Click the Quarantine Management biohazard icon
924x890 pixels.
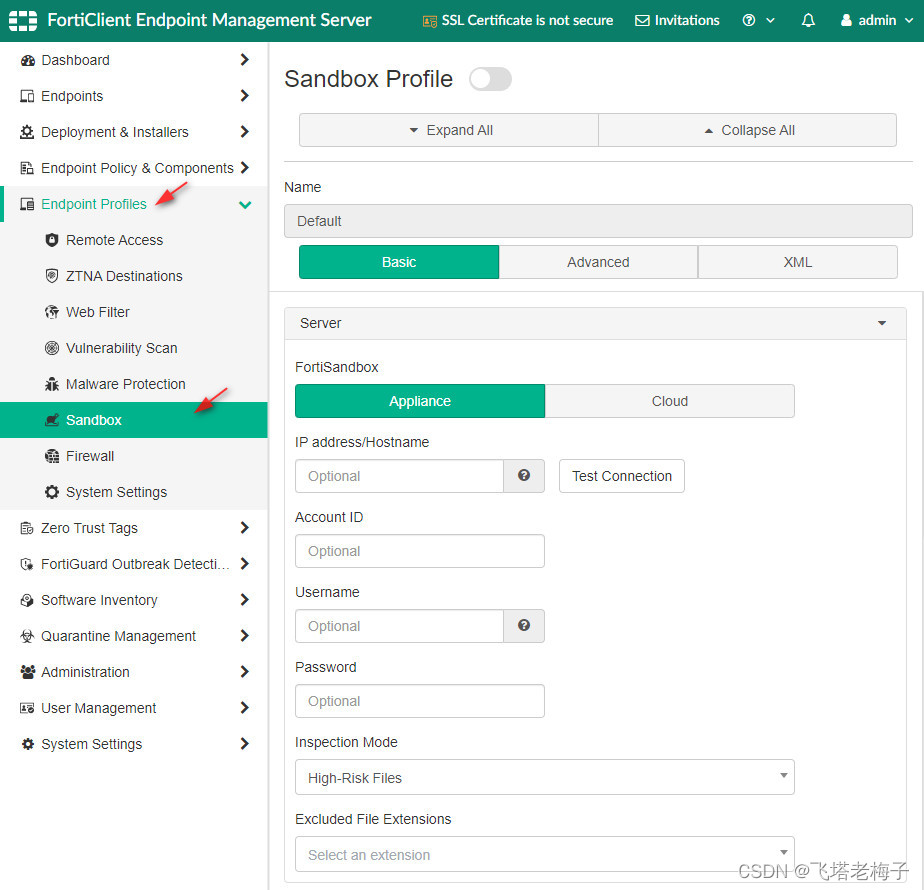coord(27,636)
